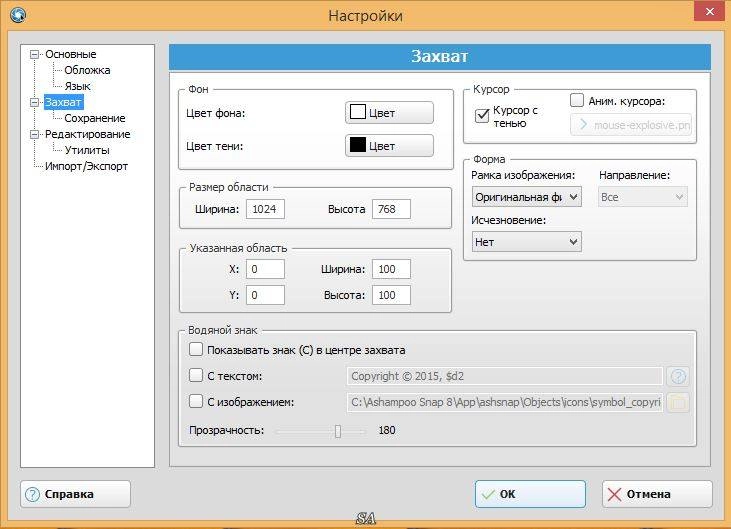The image size is (731, 529).
Task: Click the Copyright © 2015 text field
Action: [x=505, y=376]
